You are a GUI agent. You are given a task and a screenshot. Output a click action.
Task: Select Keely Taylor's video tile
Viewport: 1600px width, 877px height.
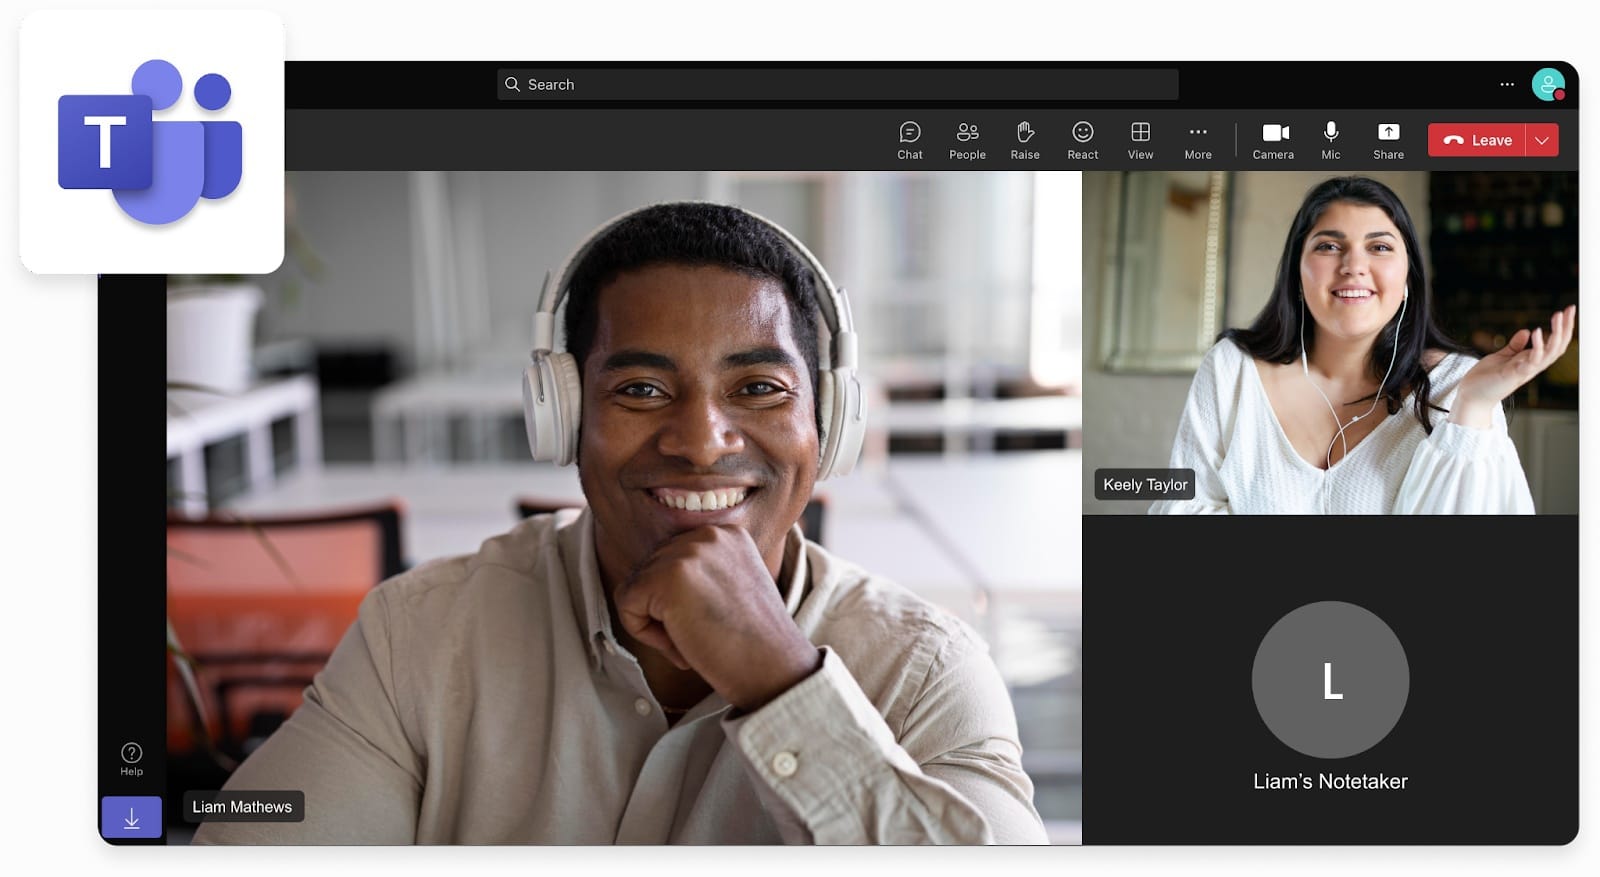[1329, 342]
